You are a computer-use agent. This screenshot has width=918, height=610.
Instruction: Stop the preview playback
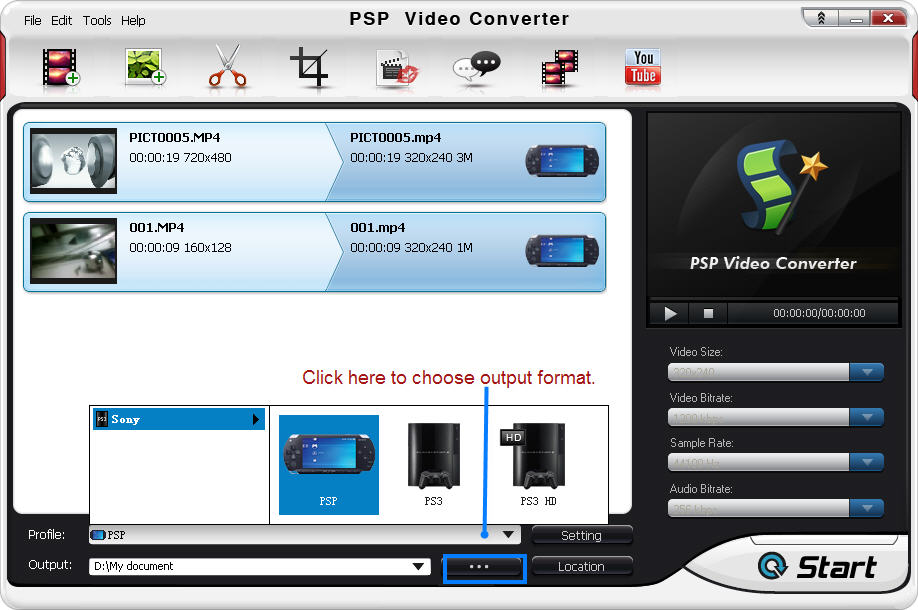pos(708,313)
